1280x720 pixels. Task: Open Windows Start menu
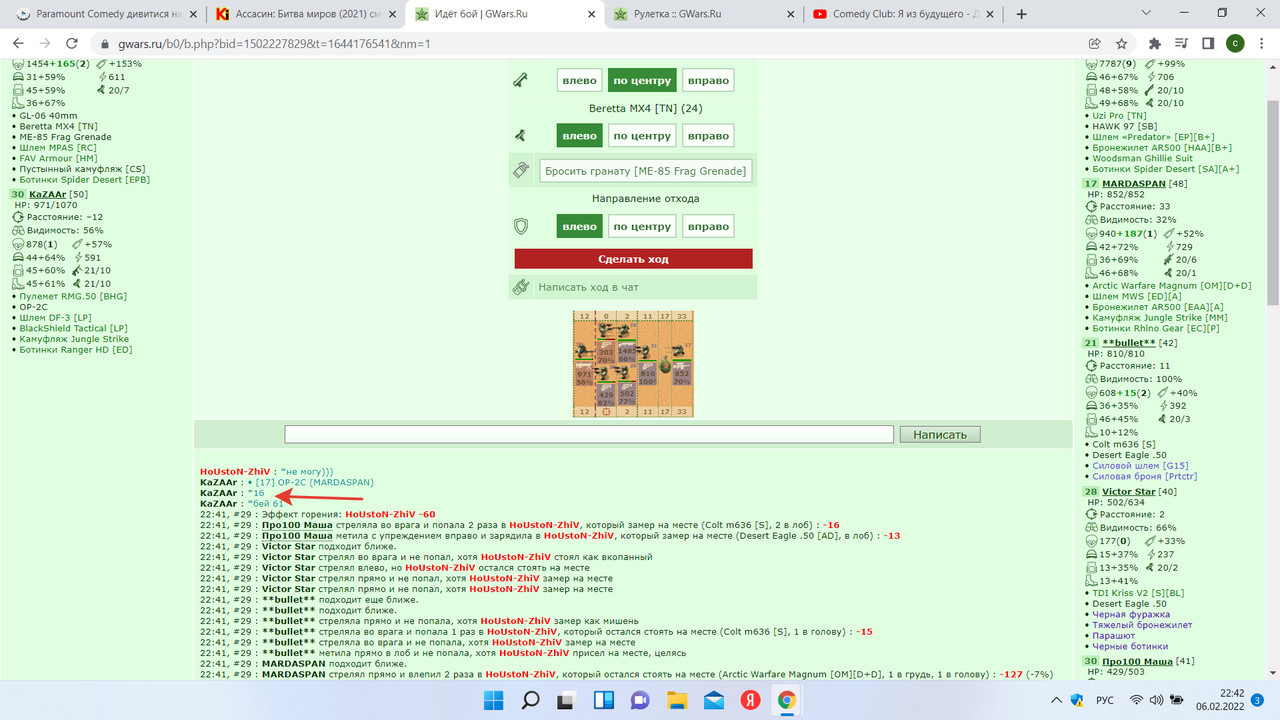point(496,699)
